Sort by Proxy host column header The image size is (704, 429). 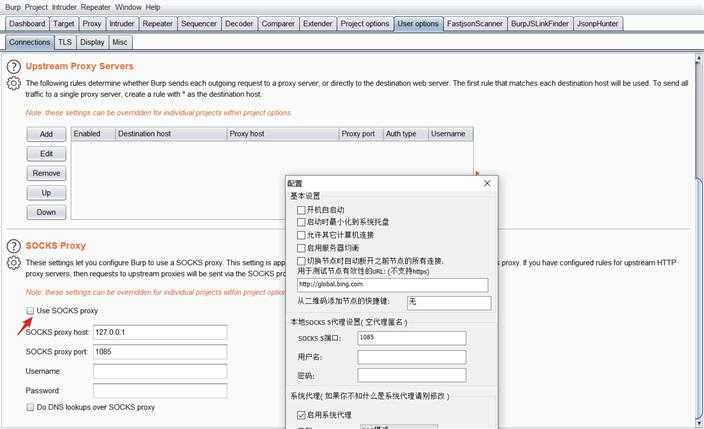click(x=282, y=134)
